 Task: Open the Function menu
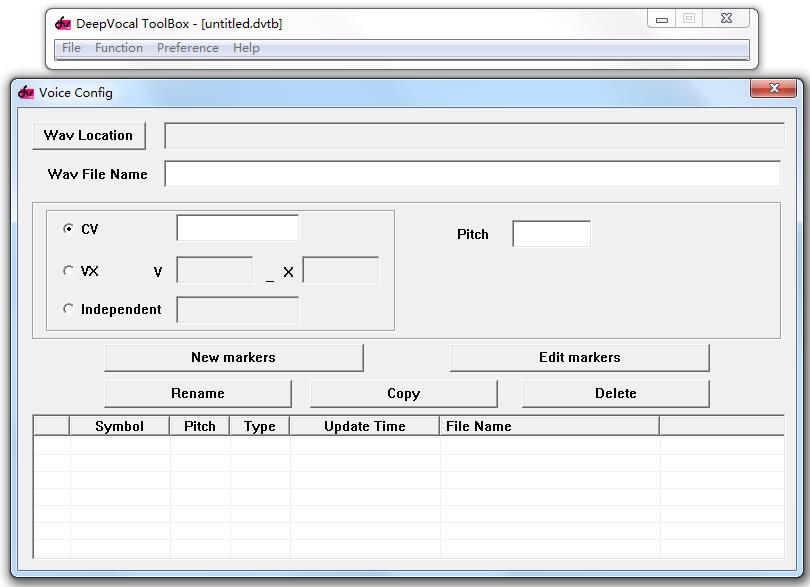[118, 48]
